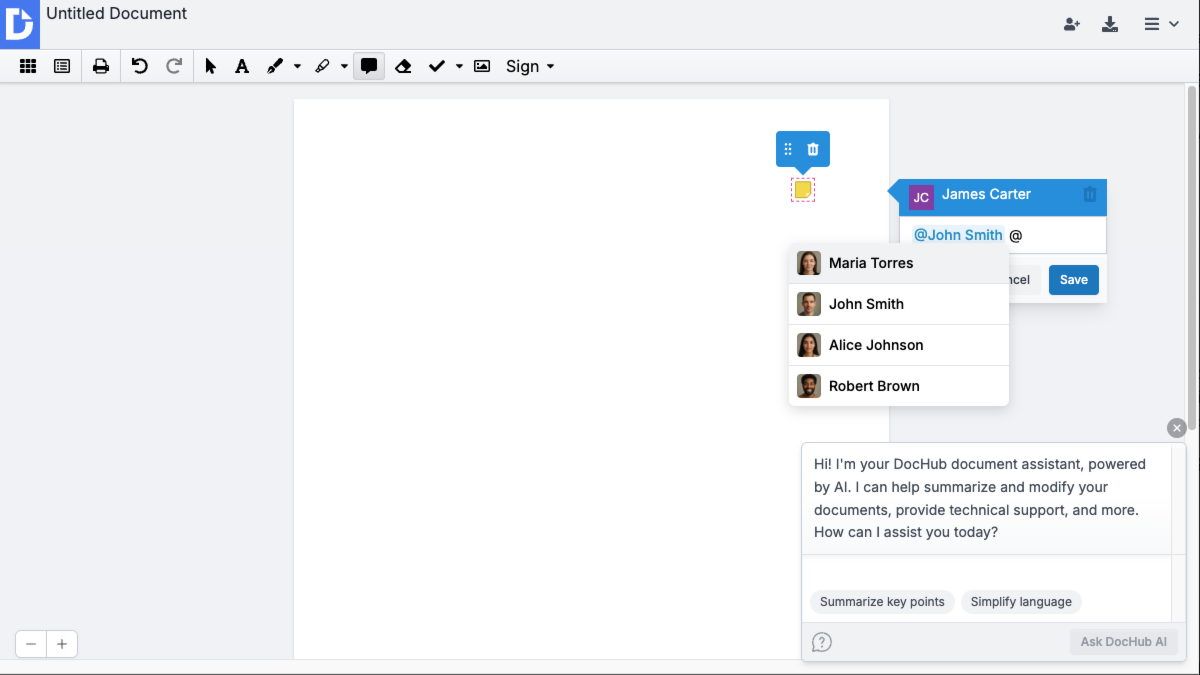The image size is (1200, 675).
Task: Save the comment
Action: (x=1073, y=280)
